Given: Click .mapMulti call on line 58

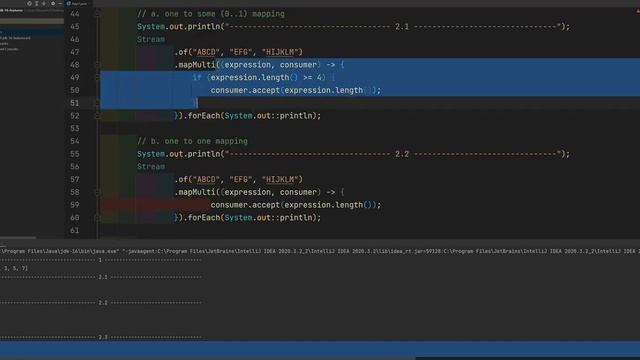Looking at the screenshot, I should [260, 192].
